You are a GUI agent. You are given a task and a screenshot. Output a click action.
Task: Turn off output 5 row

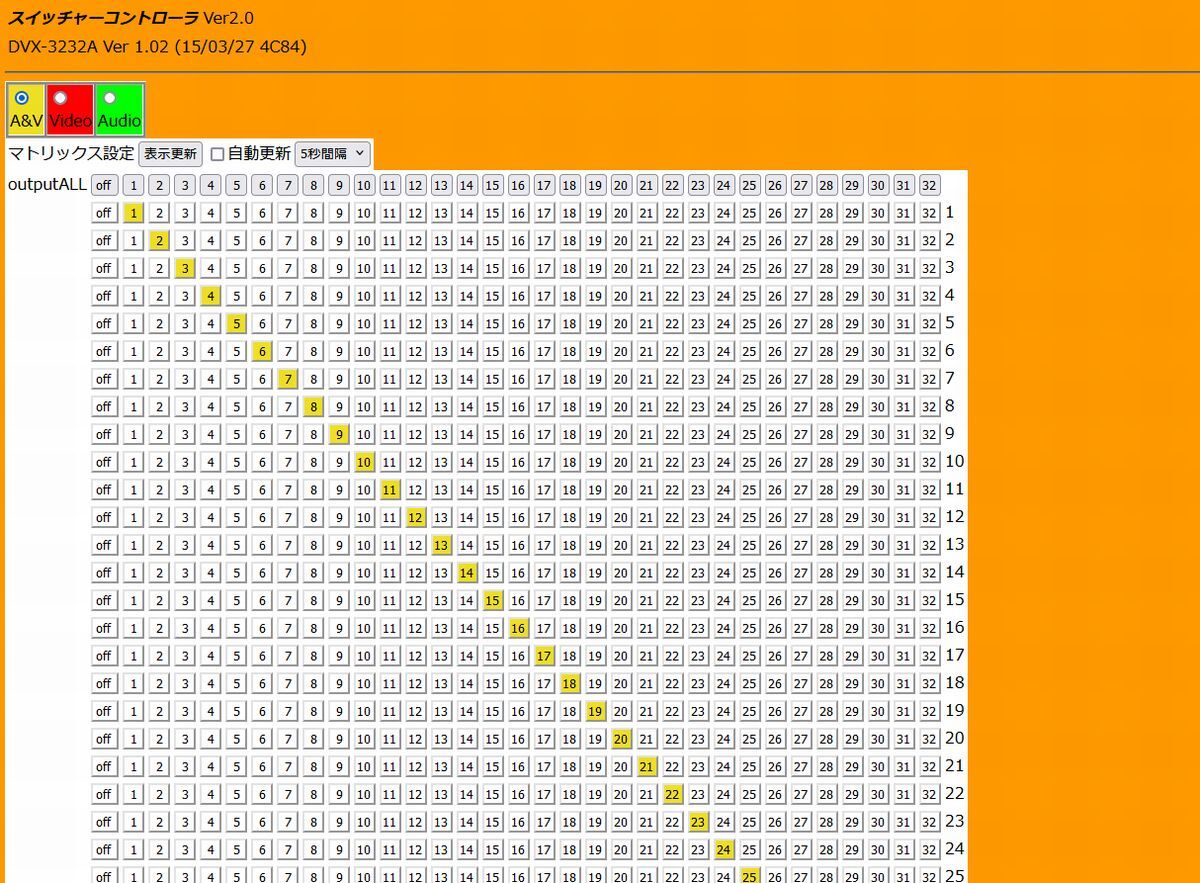pyautogui.click(x=103, y=324)
